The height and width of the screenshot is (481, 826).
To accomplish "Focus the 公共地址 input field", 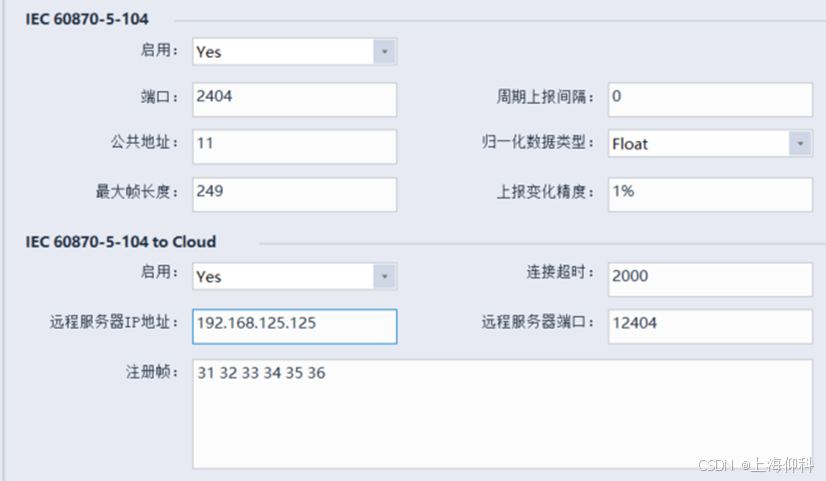I will tap(295, 144).
